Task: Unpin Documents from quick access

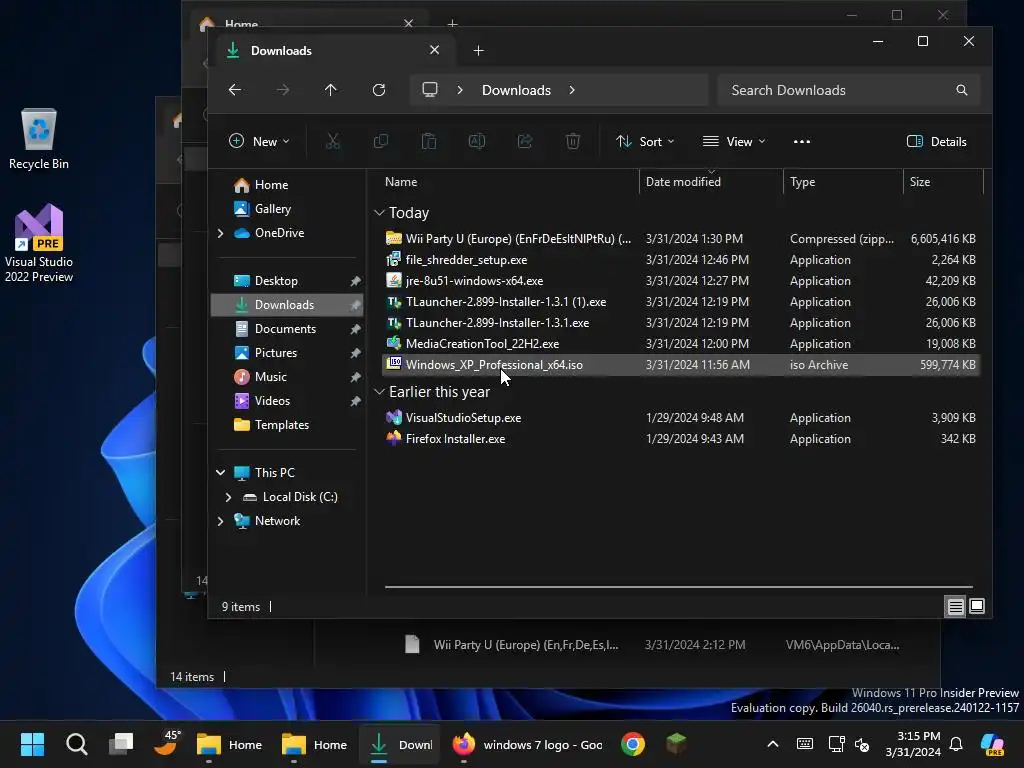Action: [355, 329]
